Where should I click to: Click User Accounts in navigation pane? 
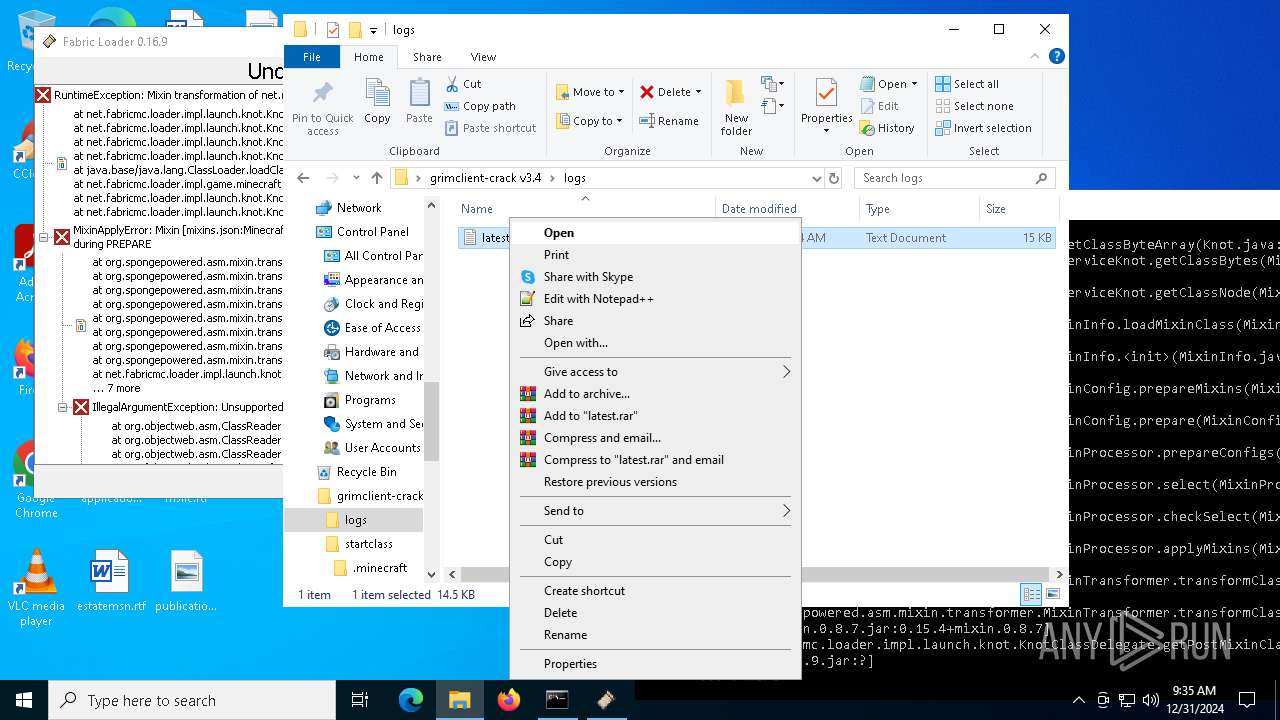(x=382, y=448)
